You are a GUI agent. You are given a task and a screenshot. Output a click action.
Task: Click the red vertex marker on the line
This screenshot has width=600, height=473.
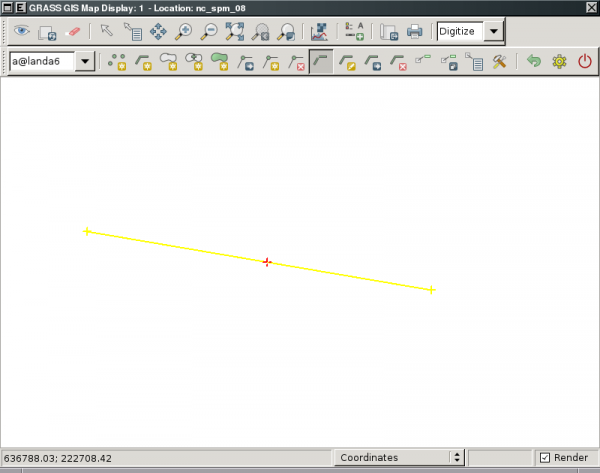click(x=266, y=262)
